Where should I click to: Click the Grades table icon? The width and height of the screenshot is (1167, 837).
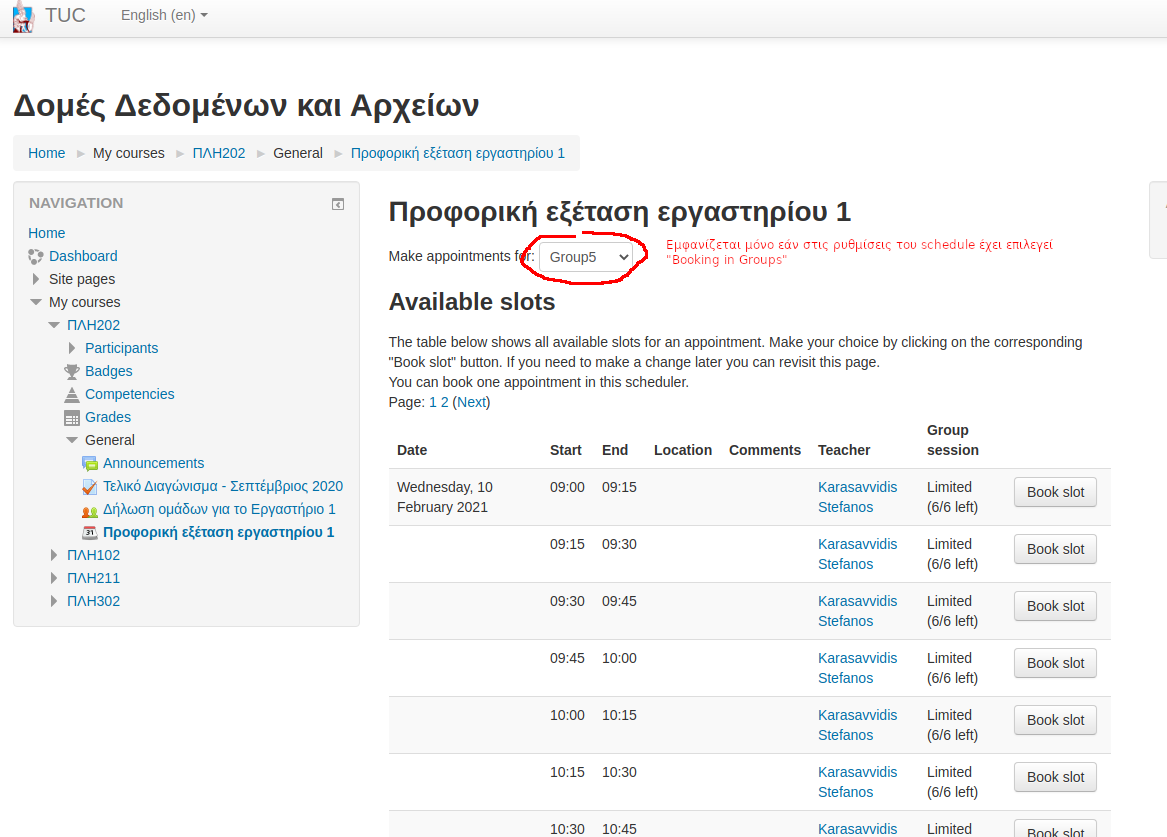[x=72, y=417]
